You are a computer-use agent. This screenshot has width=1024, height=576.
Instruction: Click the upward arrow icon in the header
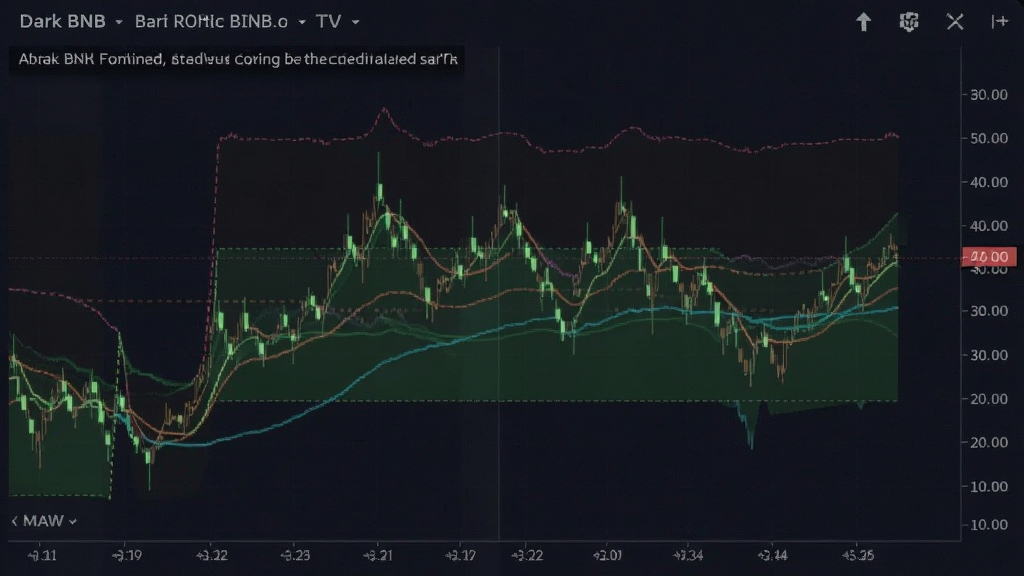tap(863, 22)
